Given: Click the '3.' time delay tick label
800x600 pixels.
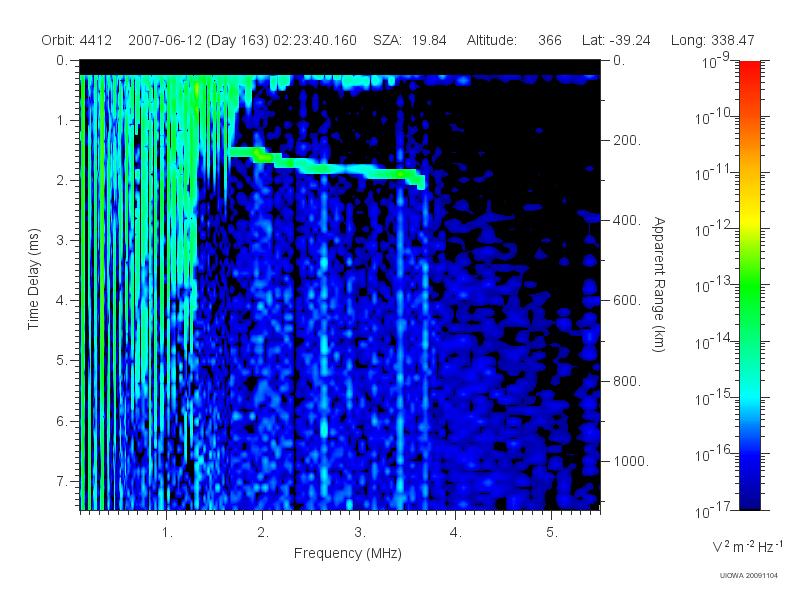Looking at the screenshot, I should tap(62, 240).
